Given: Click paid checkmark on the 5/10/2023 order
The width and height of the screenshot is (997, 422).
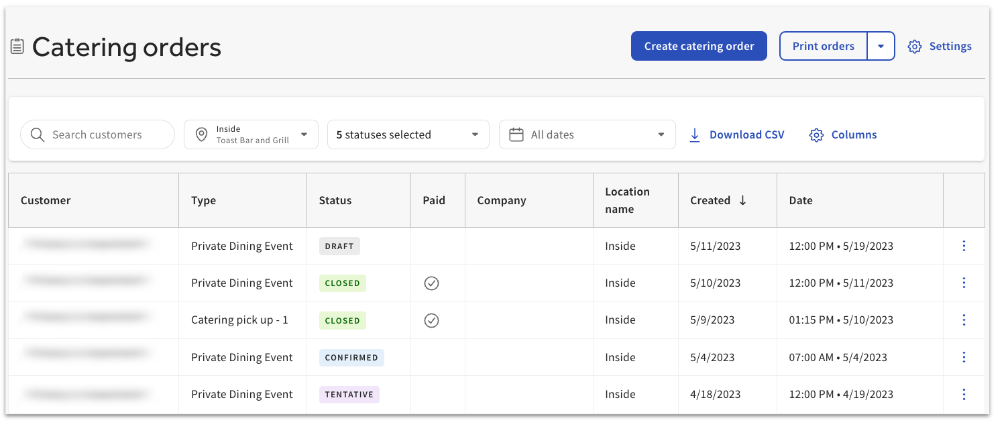Looking at the screenshot, I should tap(431, 283).
